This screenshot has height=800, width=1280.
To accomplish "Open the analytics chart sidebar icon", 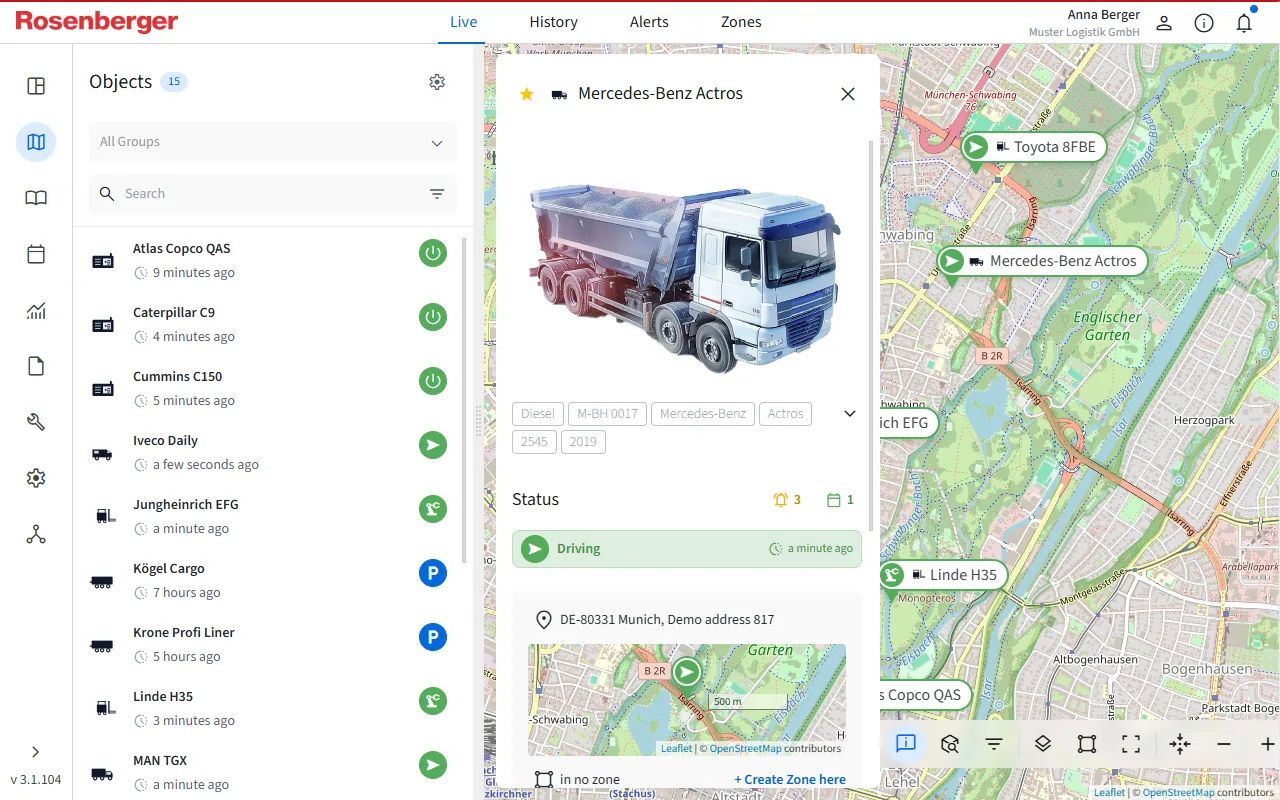I will (x=36, y=310).
